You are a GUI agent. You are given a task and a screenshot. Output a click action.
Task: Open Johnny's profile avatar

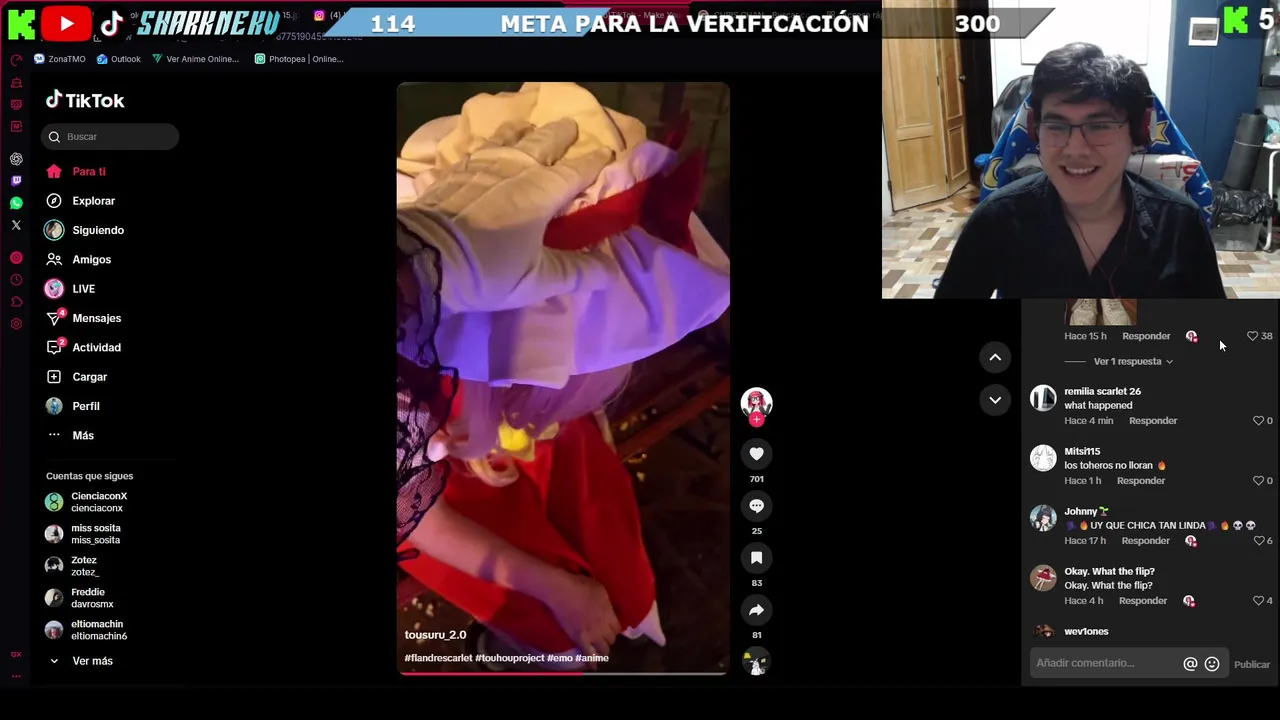(1043, 518)
